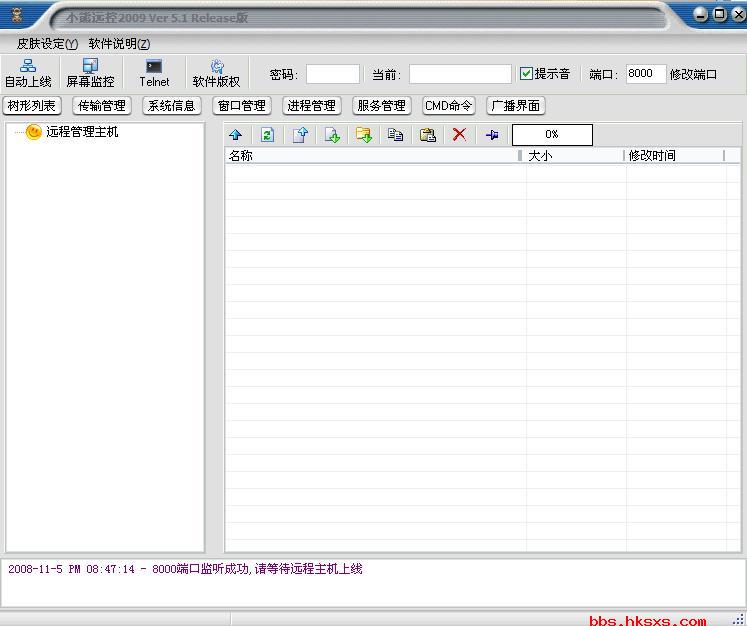Image resolution: width=747 pixels, height=626 pixels.
Task: Open the 软件说明 menu
Action: pos(119,44)
